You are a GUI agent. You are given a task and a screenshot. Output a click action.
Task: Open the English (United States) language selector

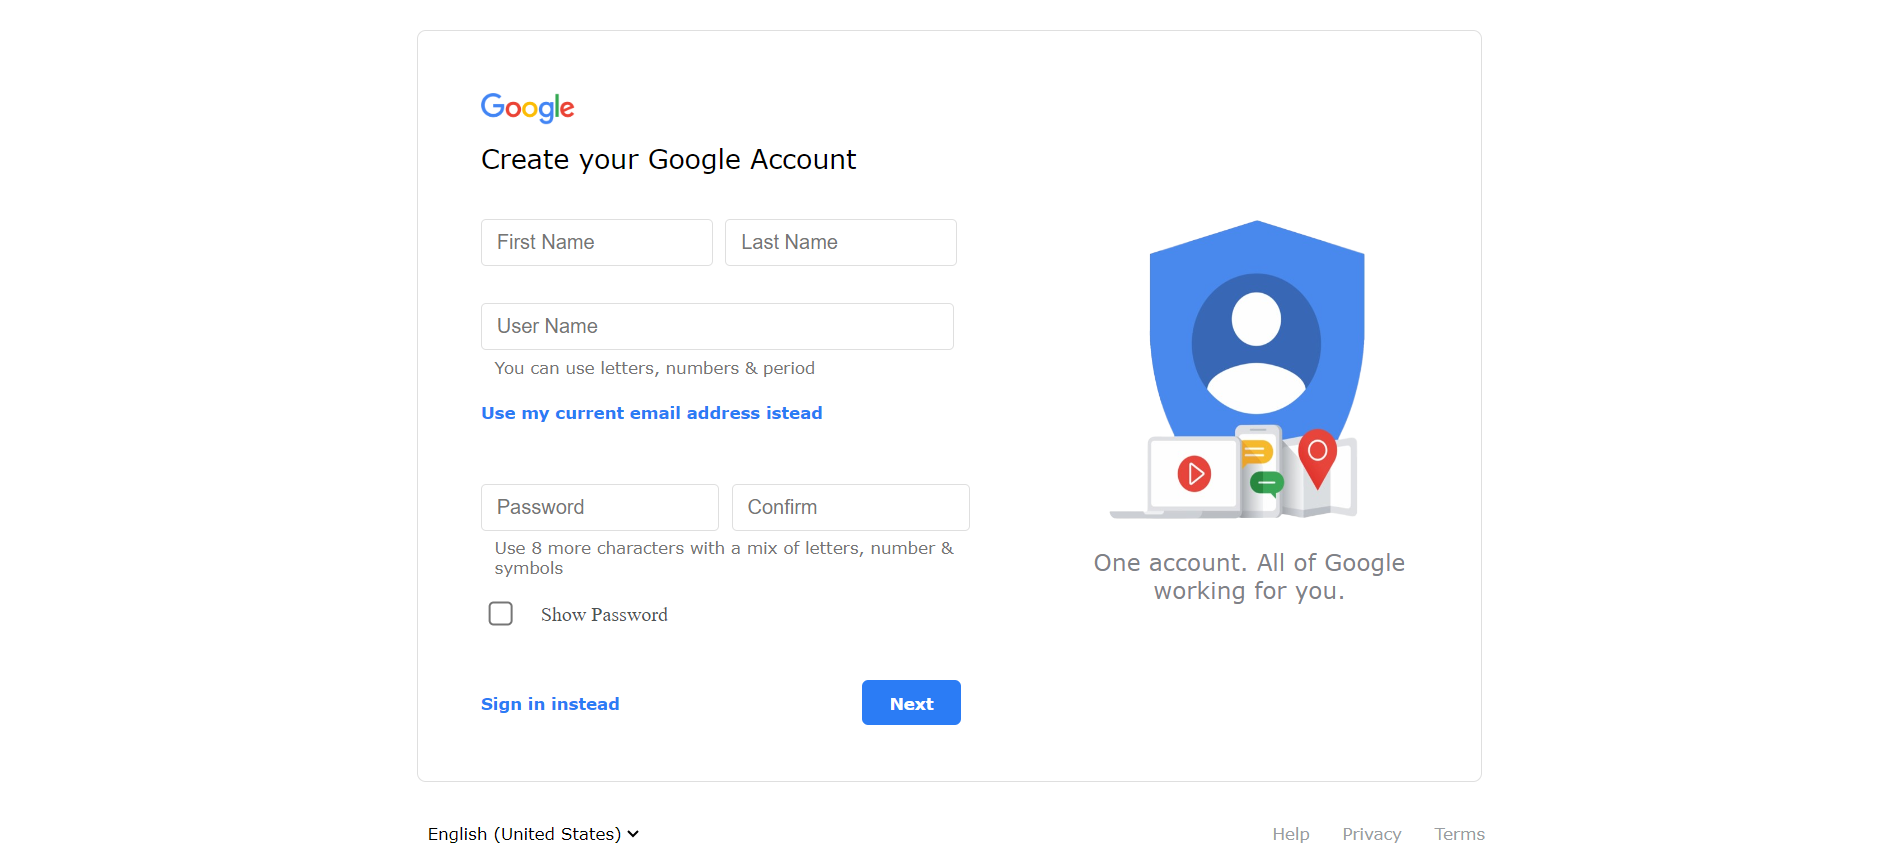click(533, 834)
